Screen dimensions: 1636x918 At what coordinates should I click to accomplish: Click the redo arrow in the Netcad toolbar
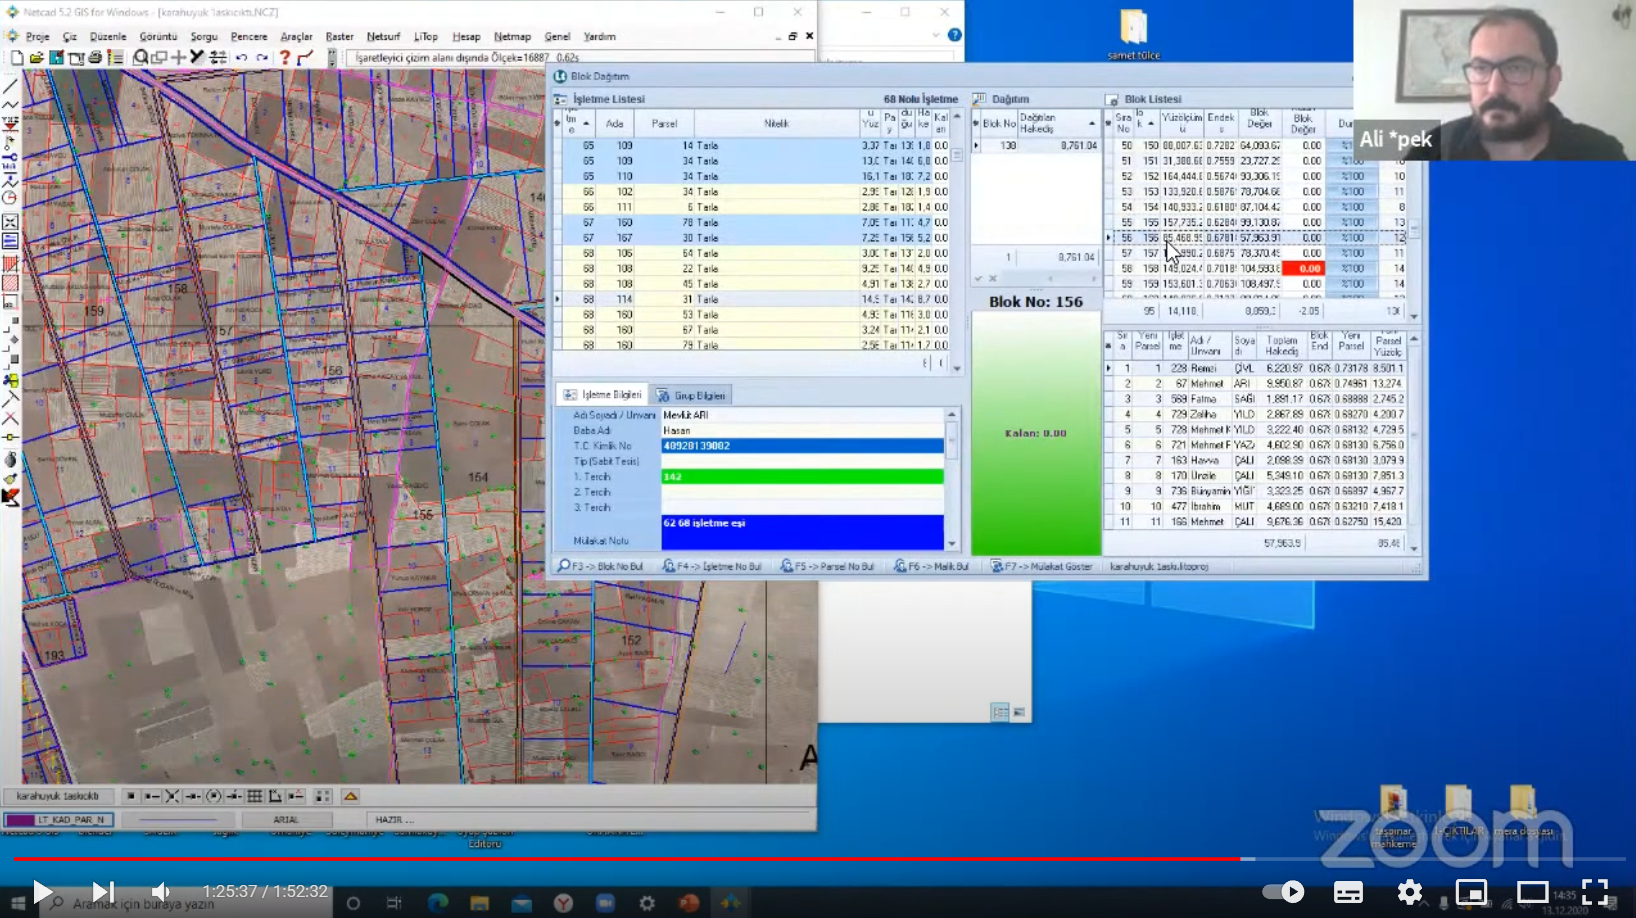262,58
